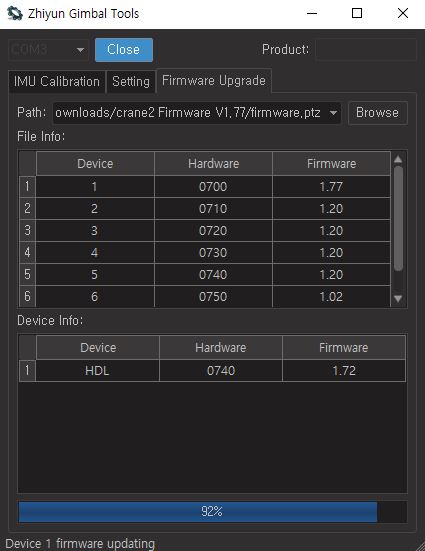The image size is (425, 551).
Task: Open the Setting tab
Action: [131, 82]
